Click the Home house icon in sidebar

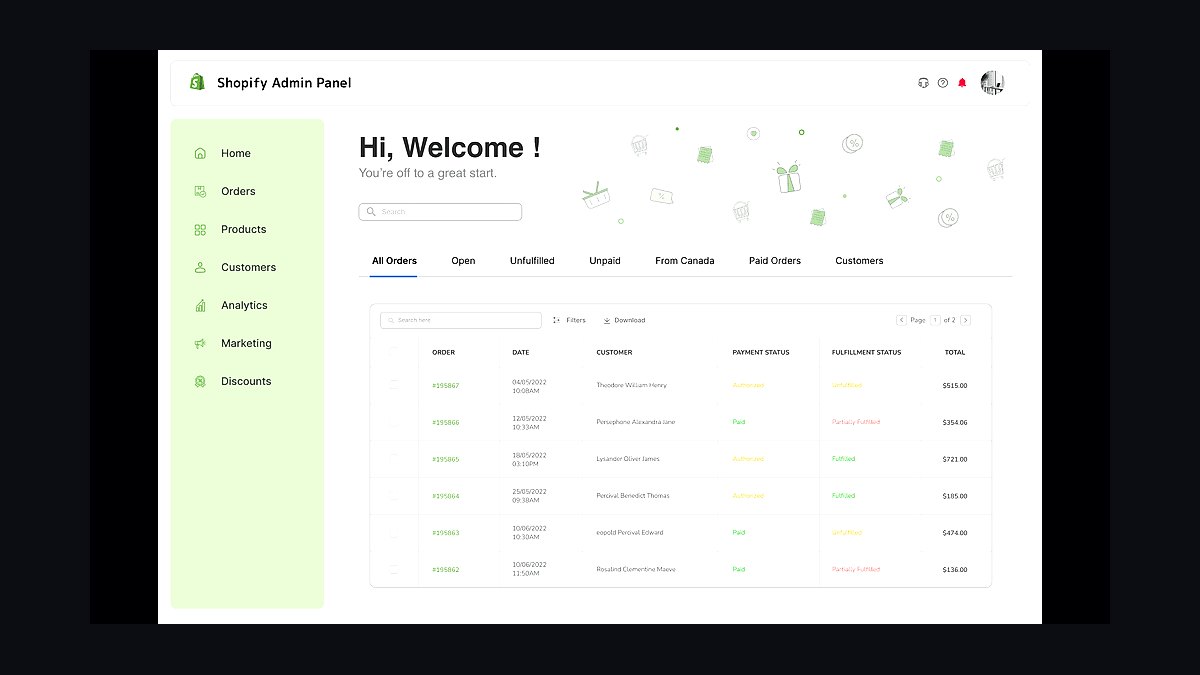coord(200,153)
